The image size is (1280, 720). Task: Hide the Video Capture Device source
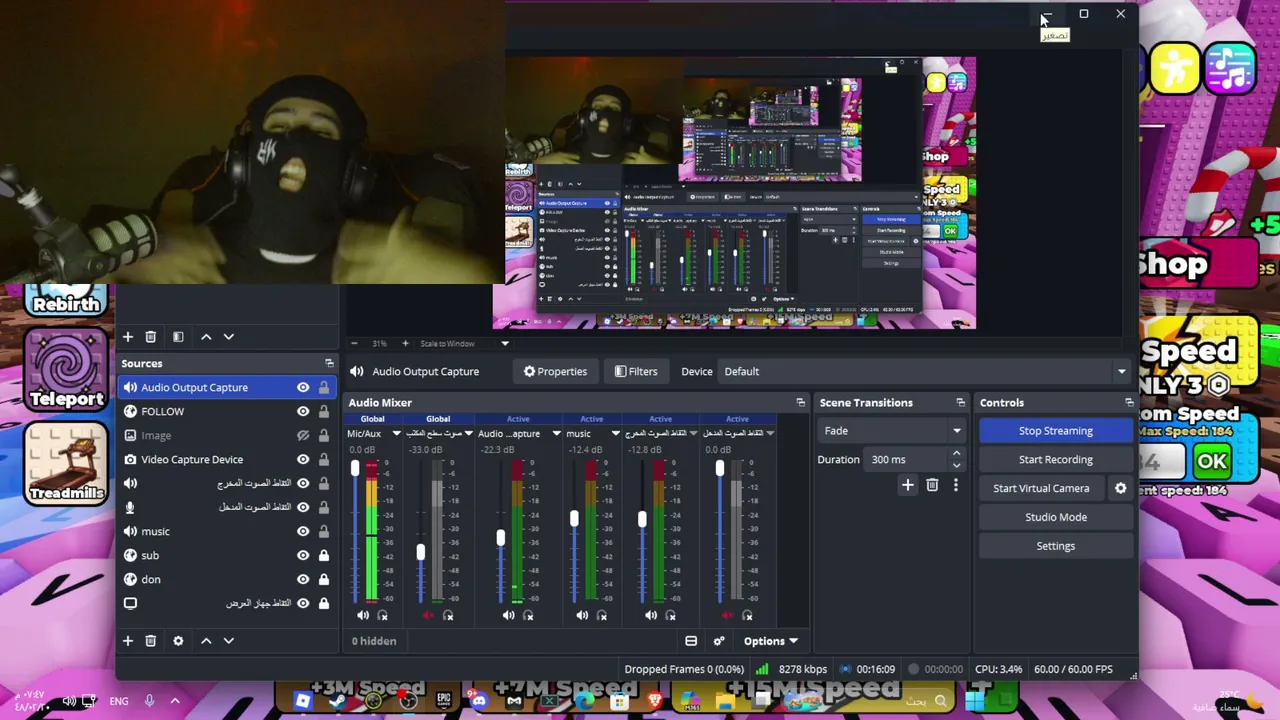[303, 459]
